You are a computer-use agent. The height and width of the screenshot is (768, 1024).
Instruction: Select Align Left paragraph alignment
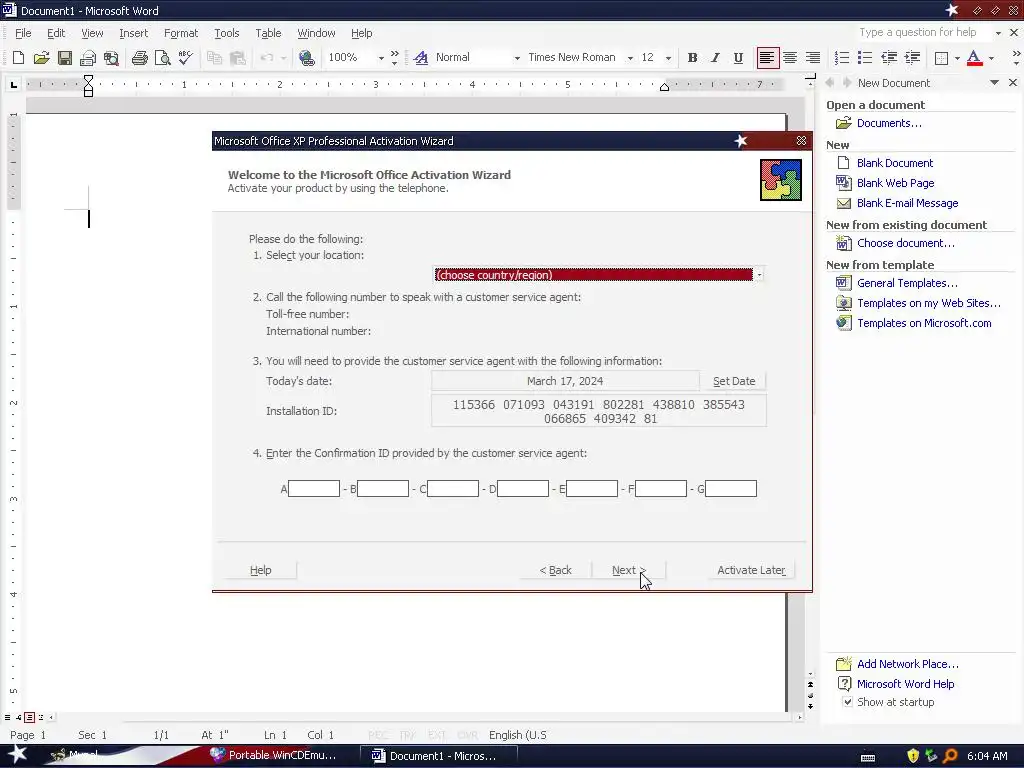[x=767, y=58]
